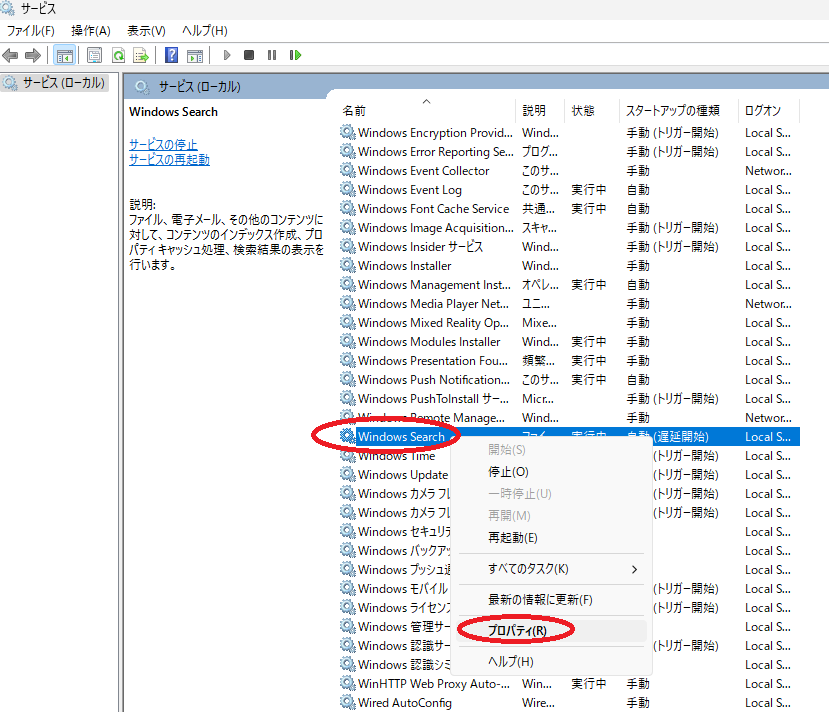This screenshot has width=829, height=712.
Task: Click gear icon beside WinHTTP Web Proxy Auto
Action: coord(347,683)
